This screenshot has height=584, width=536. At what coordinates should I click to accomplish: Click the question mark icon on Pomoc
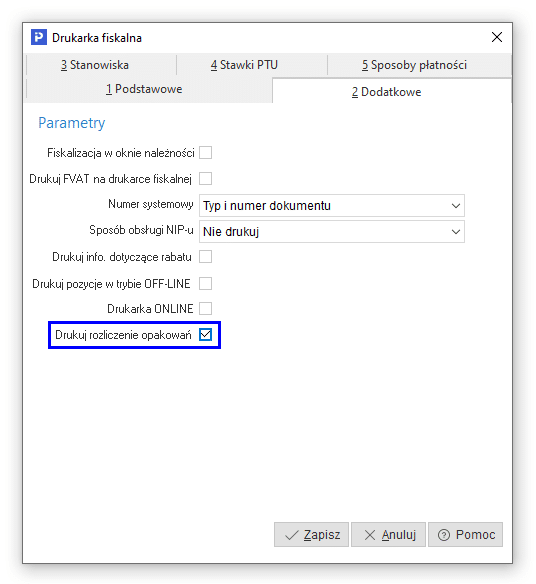pos(444,535)
